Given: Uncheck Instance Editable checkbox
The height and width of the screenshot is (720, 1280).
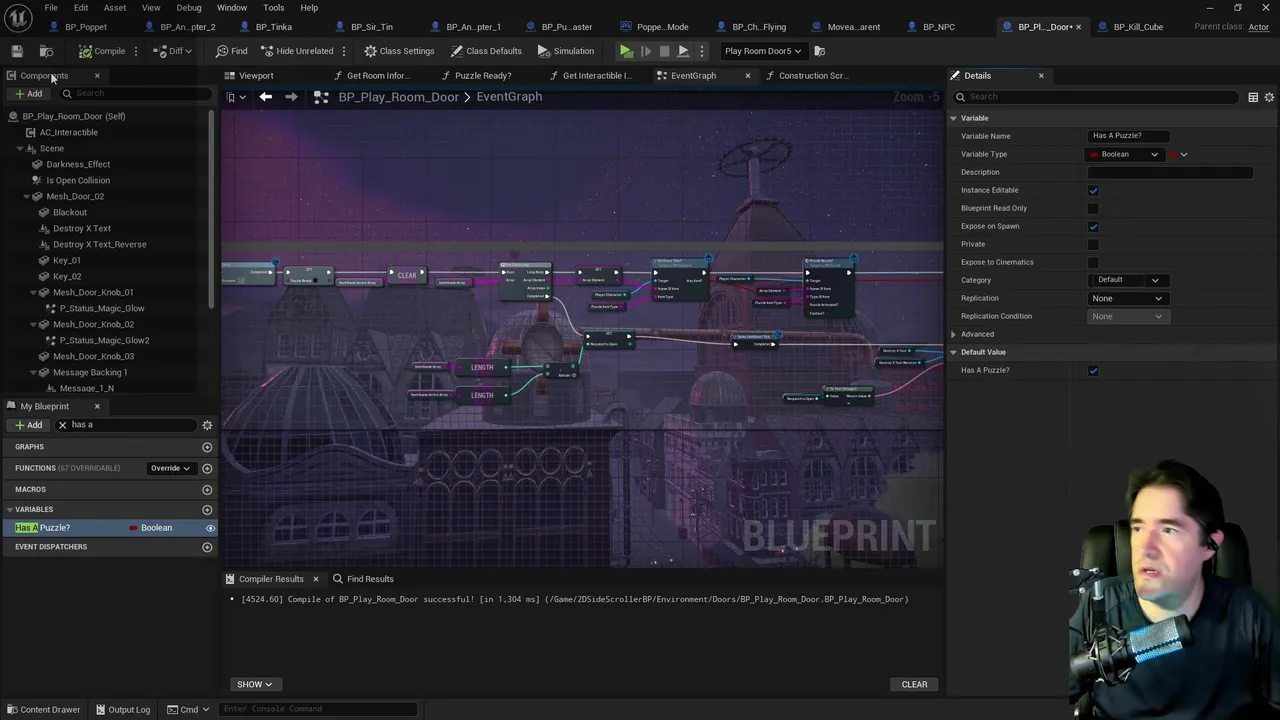Looking at the screenshot, I should pyautogui.click(x=1093, y=190).
